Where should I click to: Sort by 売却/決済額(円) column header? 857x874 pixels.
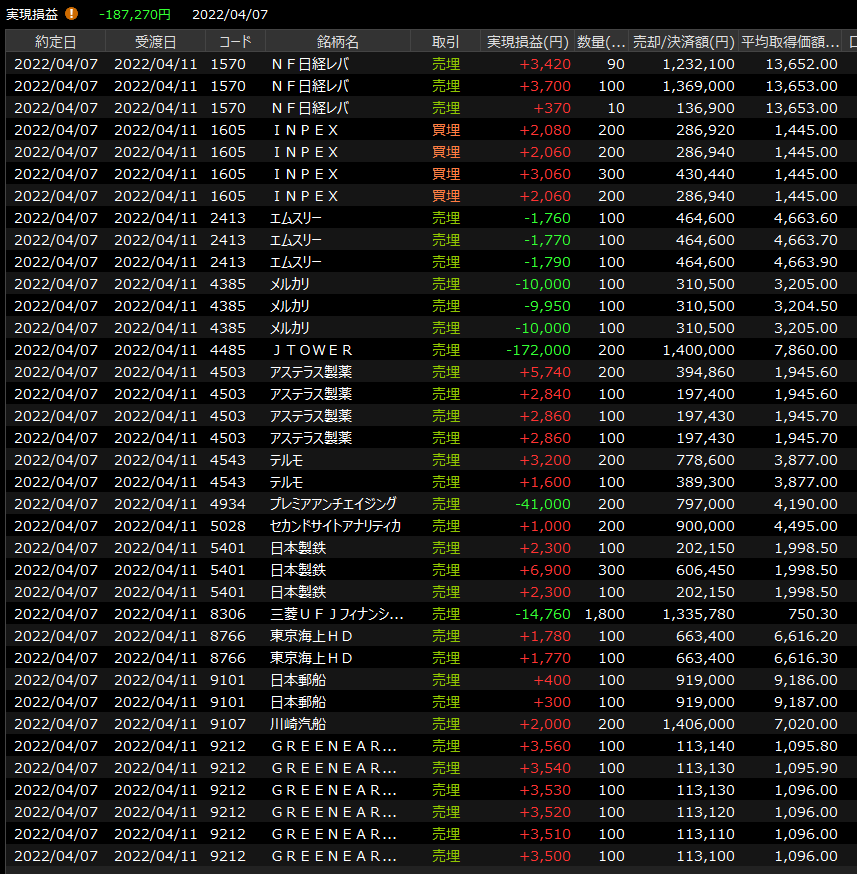tap(684, 41)
